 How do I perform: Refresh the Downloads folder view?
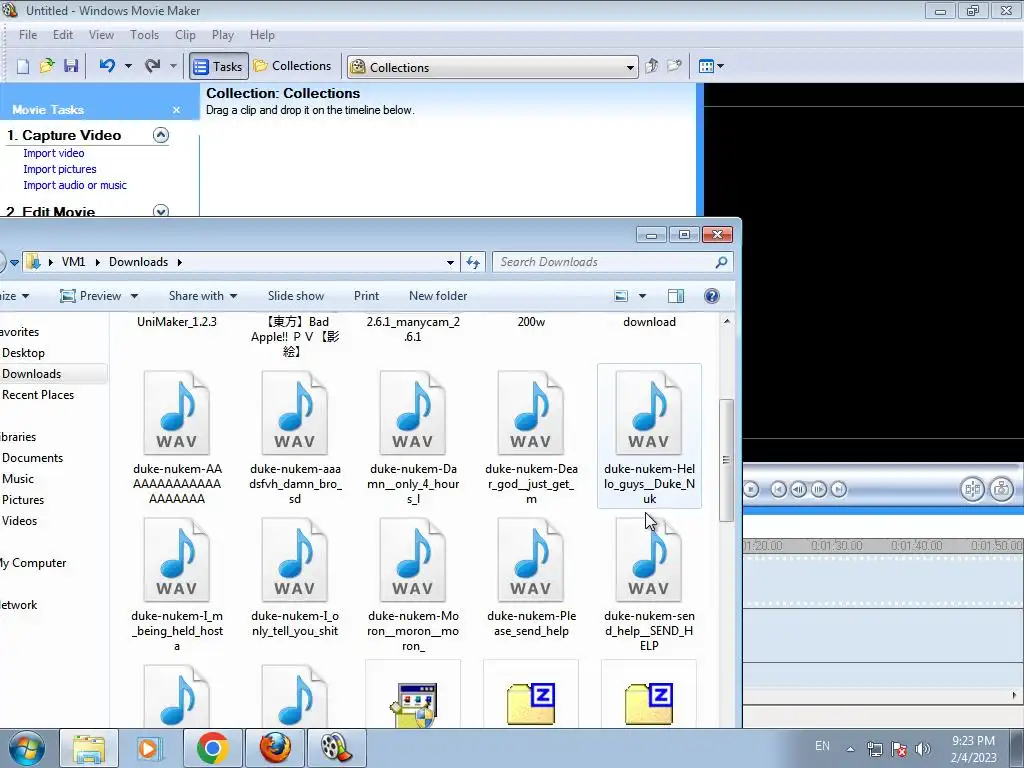point(473,263)
